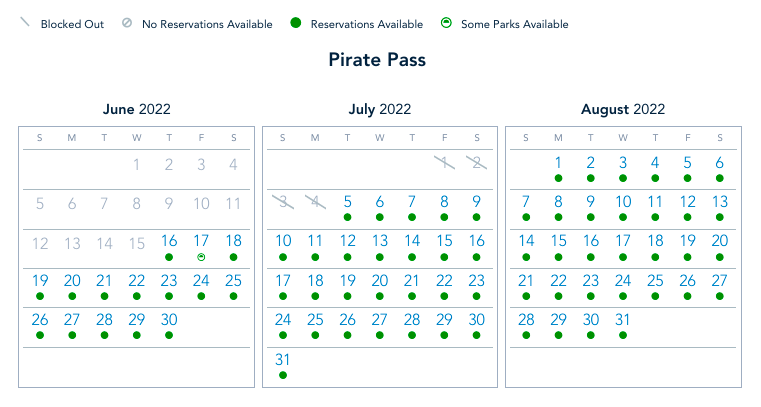Click the June 2022 month heading

pyautogui.click(x=136, y=110)
